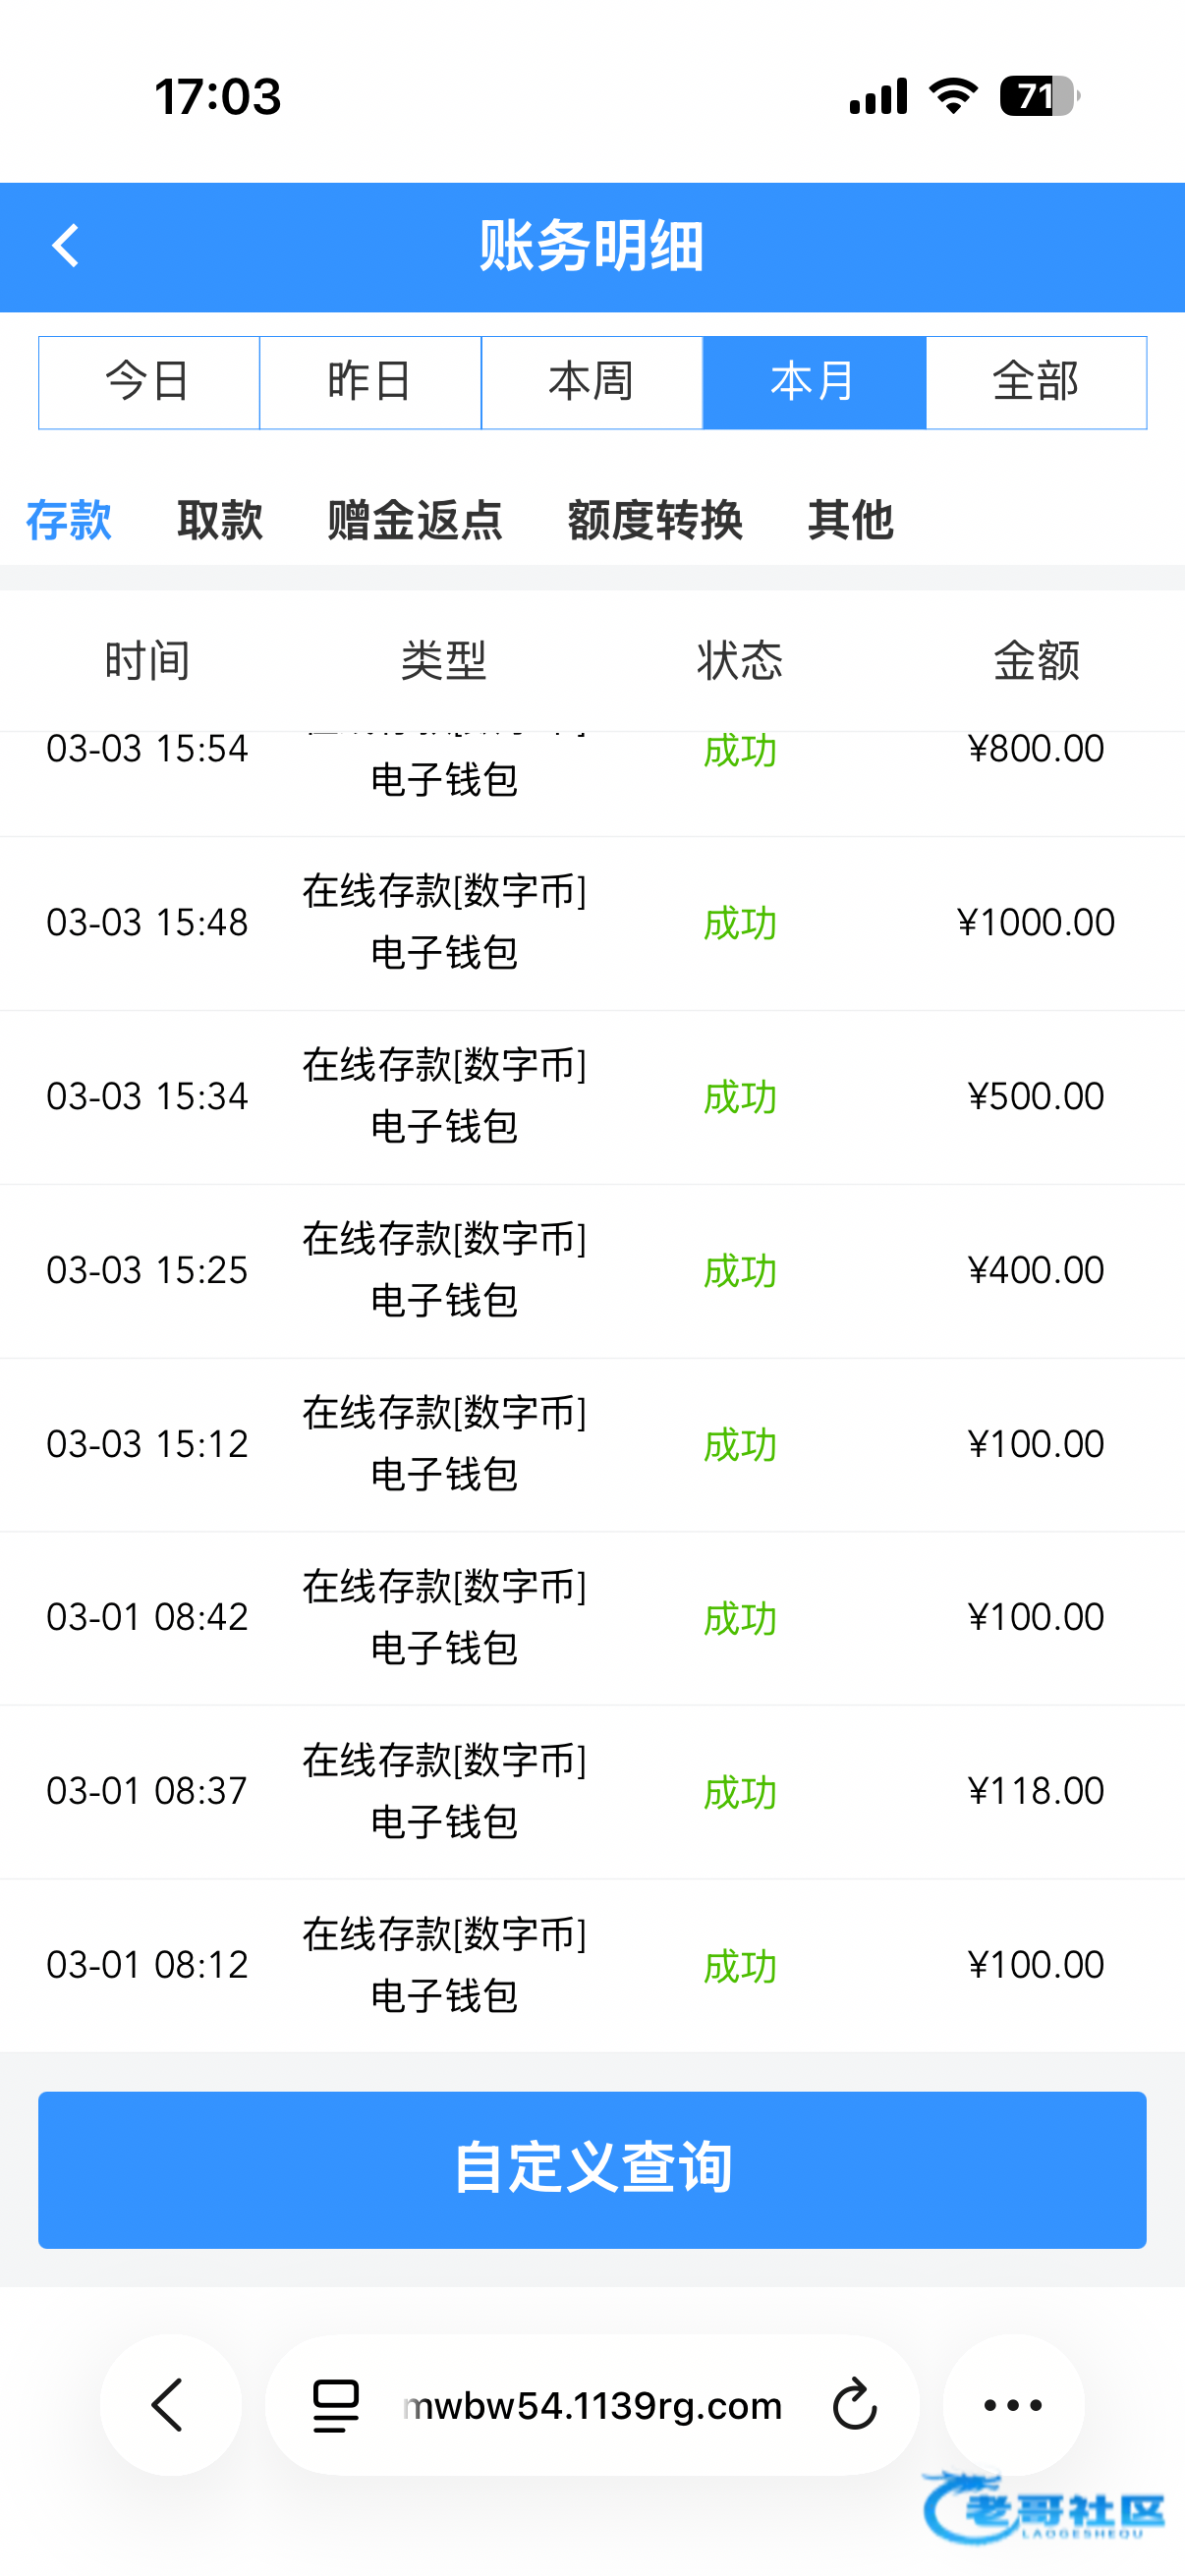
Task: Switch to the 赠金返点 tab
Action: point(415,521)
